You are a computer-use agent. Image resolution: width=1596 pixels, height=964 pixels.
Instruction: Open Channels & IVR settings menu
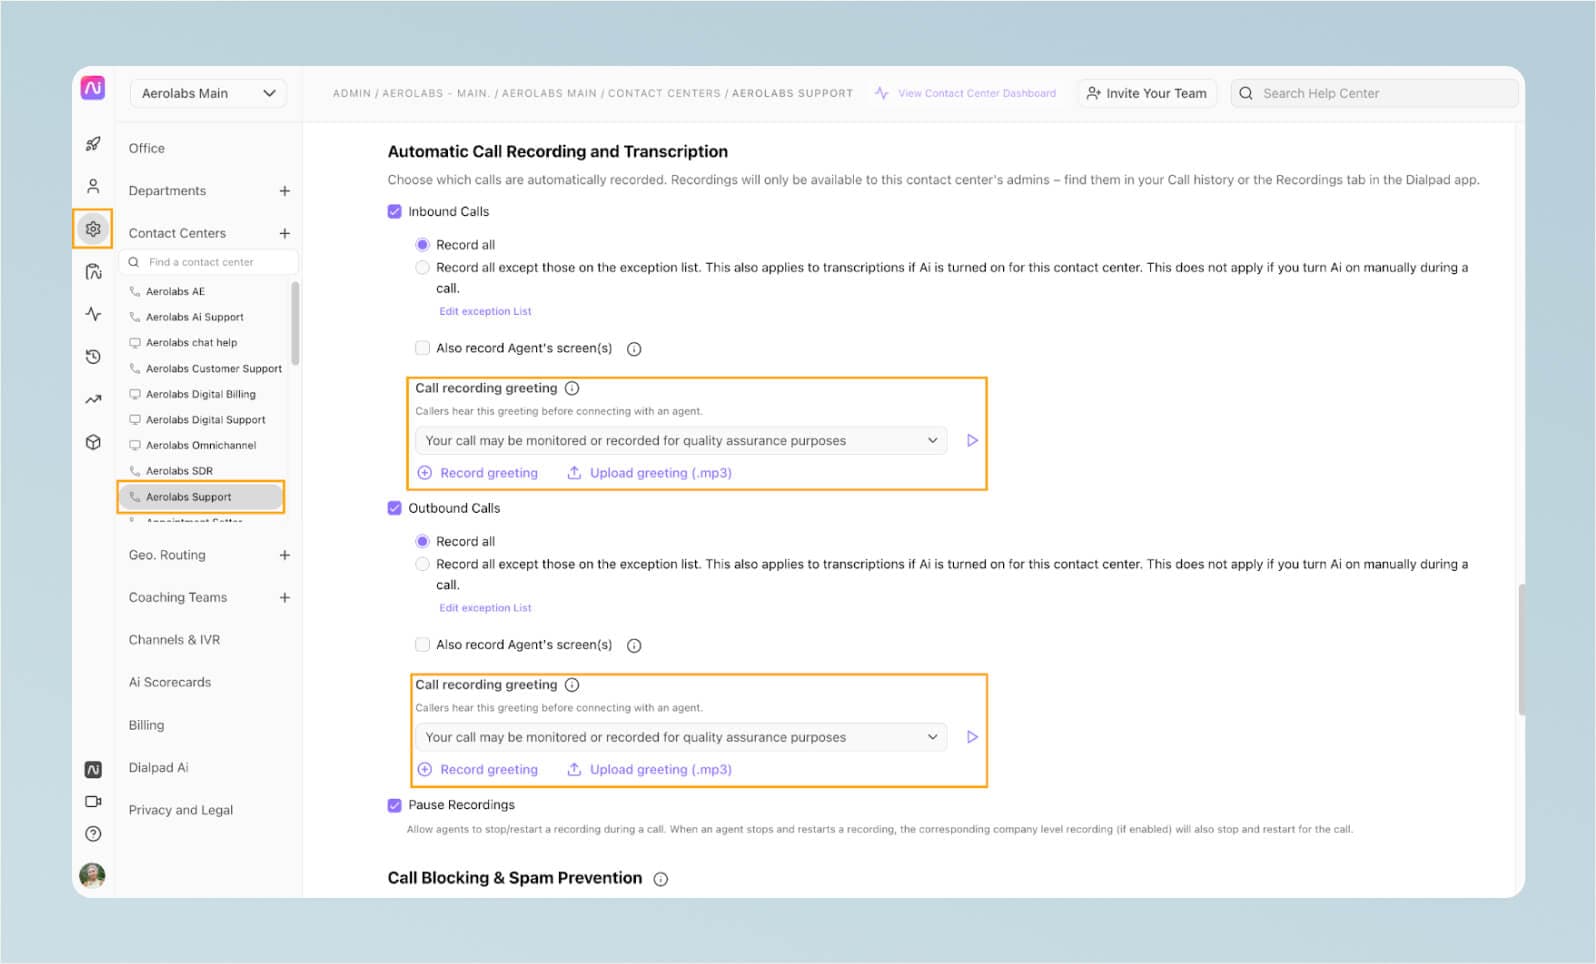point(174,640)
